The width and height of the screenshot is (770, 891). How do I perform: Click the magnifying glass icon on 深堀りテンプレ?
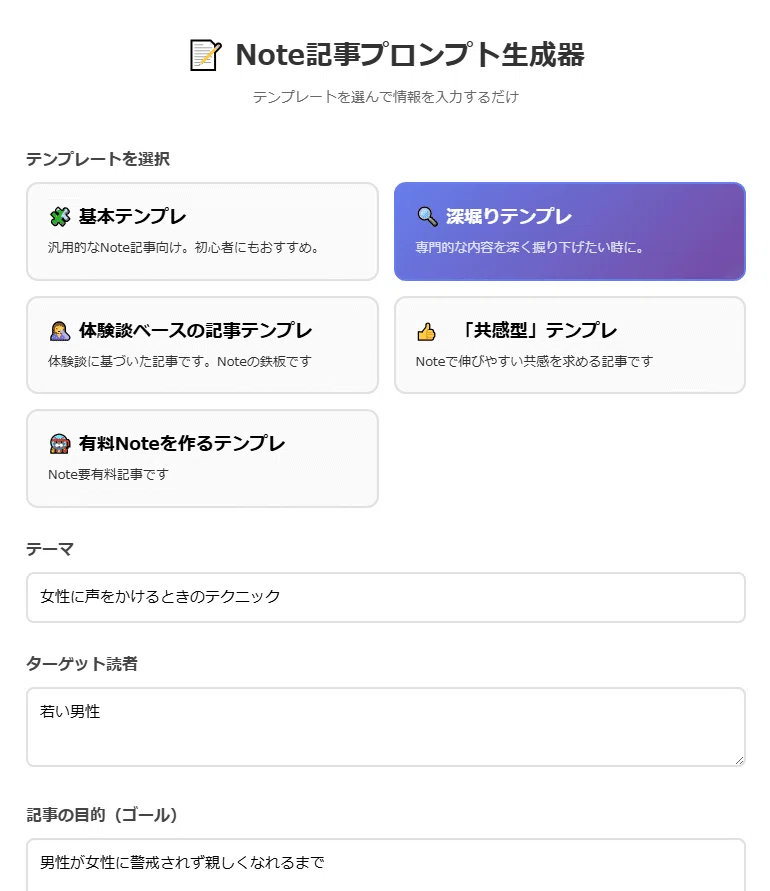[x=427, y=216]
